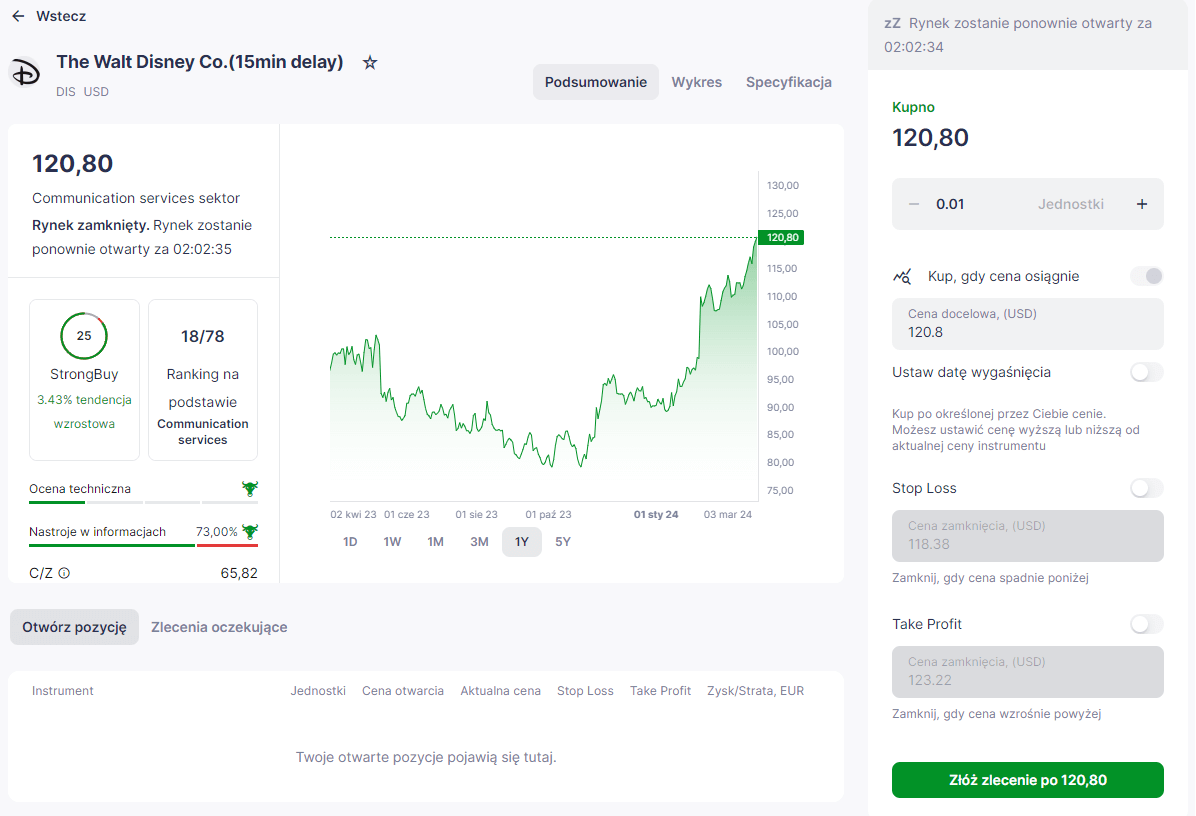
Task: Click the Take Profit closing price field
Action: pyautogui.click(x=1027, y=672)
